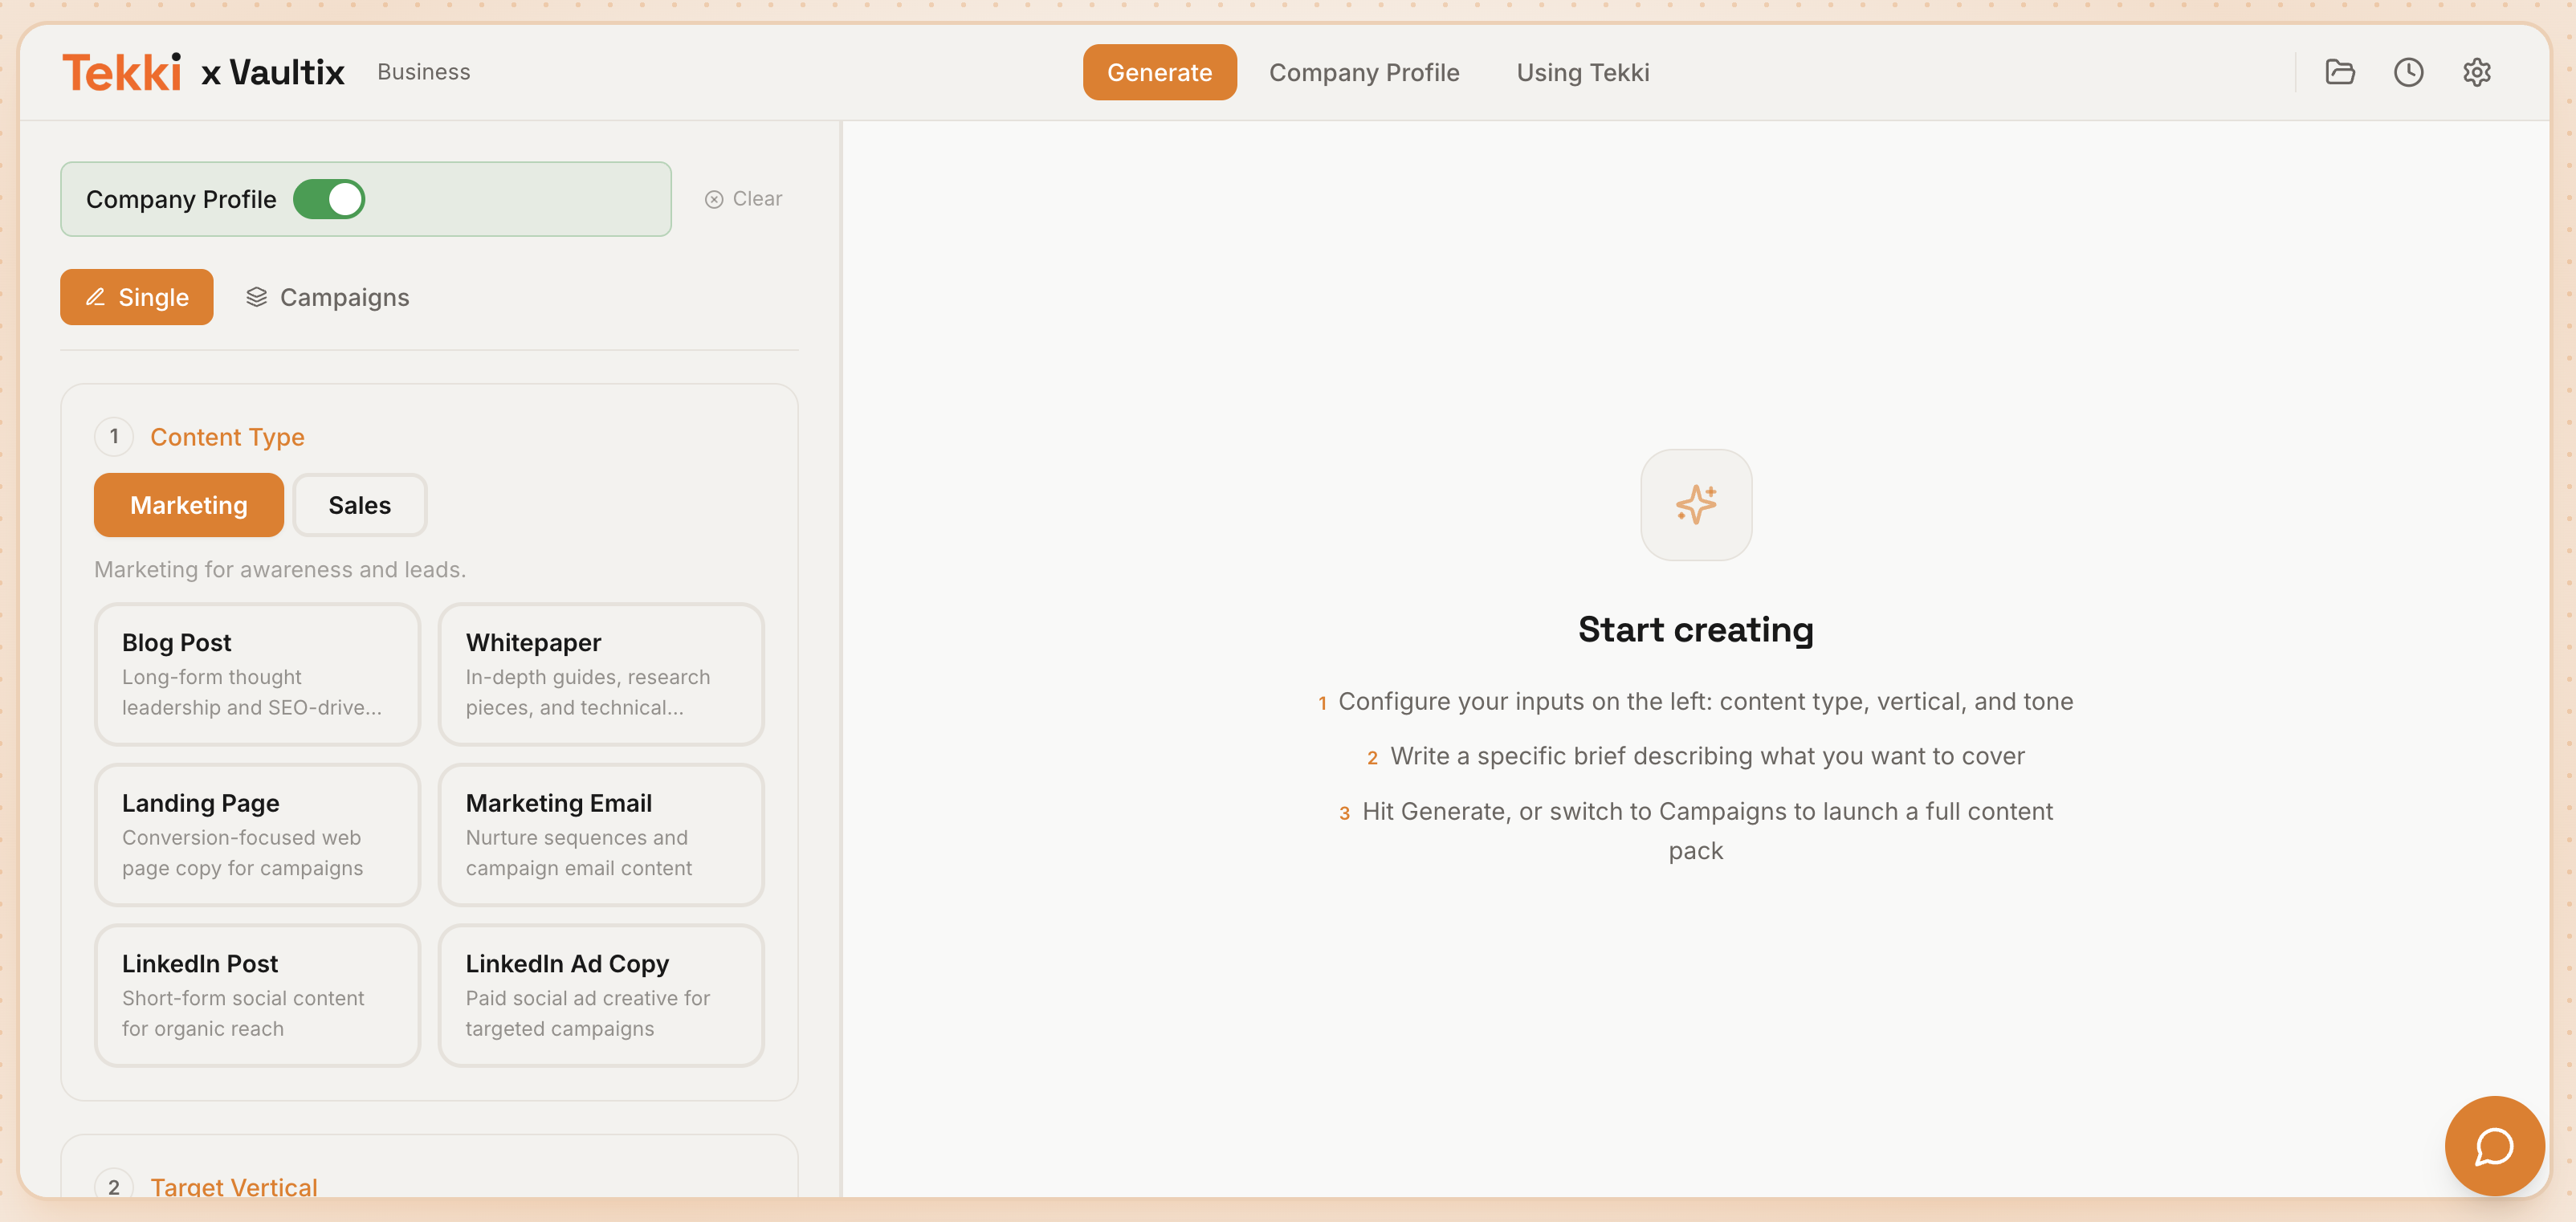Open the saved files folder icon
The image size is (2576, 1222).
pyautogui.click(x=2339, y=72)
